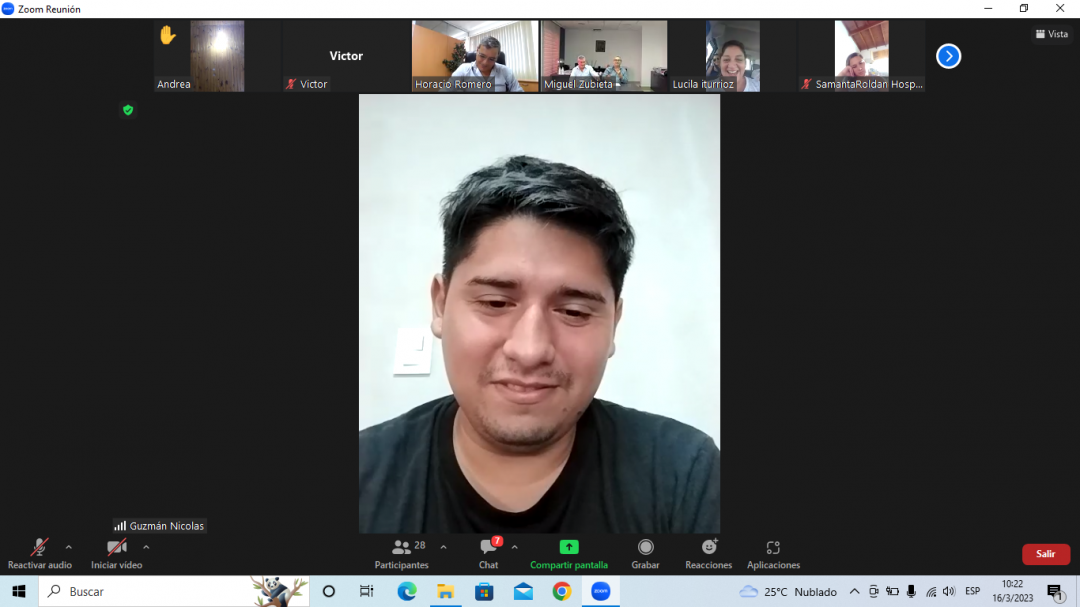The width and height of the screenshot is (1080, 607).
Task: Start recording with Grabar
Action: [645, 554]
